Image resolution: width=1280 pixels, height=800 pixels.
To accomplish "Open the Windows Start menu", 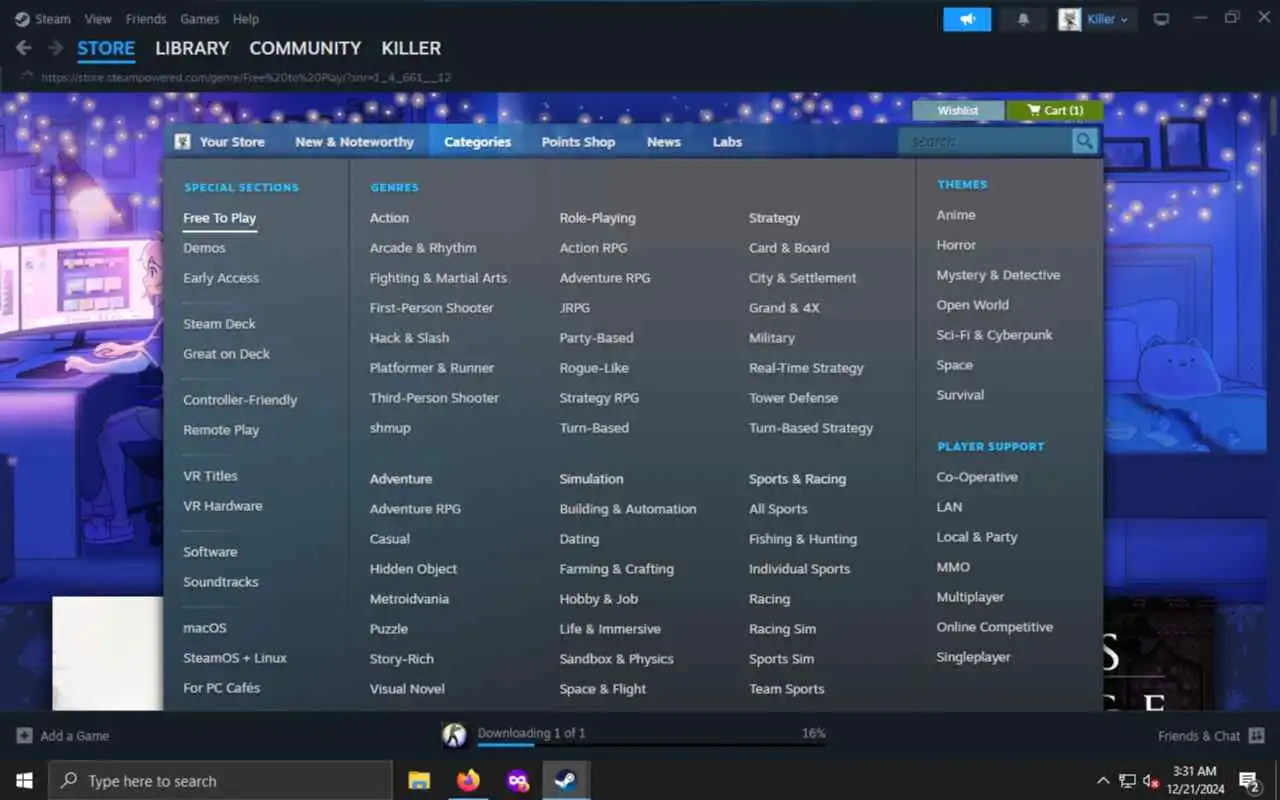I will tap(24, 781).
